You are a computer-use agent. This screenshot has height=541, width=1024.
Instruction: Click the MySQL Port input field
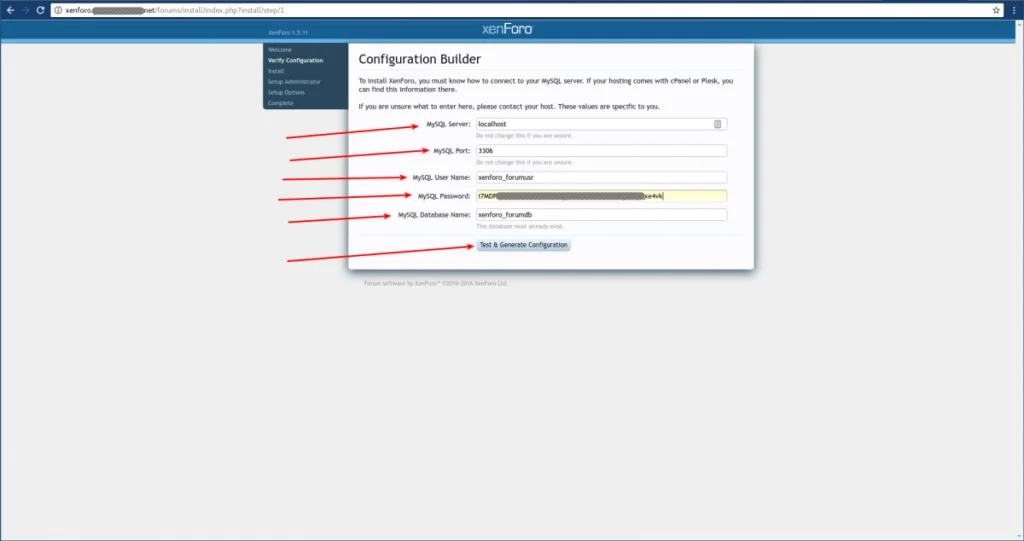pyautogui.click(x=601, y=151)
